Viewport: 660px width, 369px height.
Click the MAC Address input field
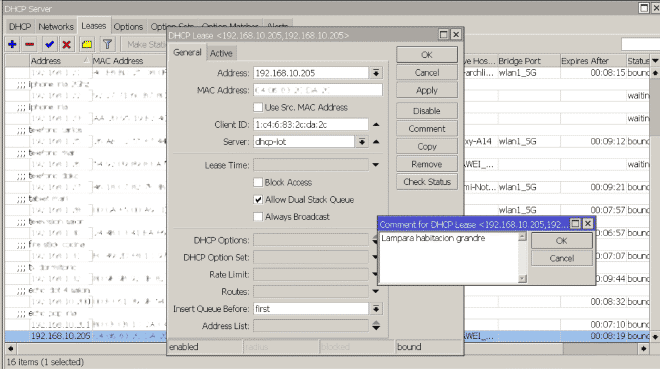point(318,90)
